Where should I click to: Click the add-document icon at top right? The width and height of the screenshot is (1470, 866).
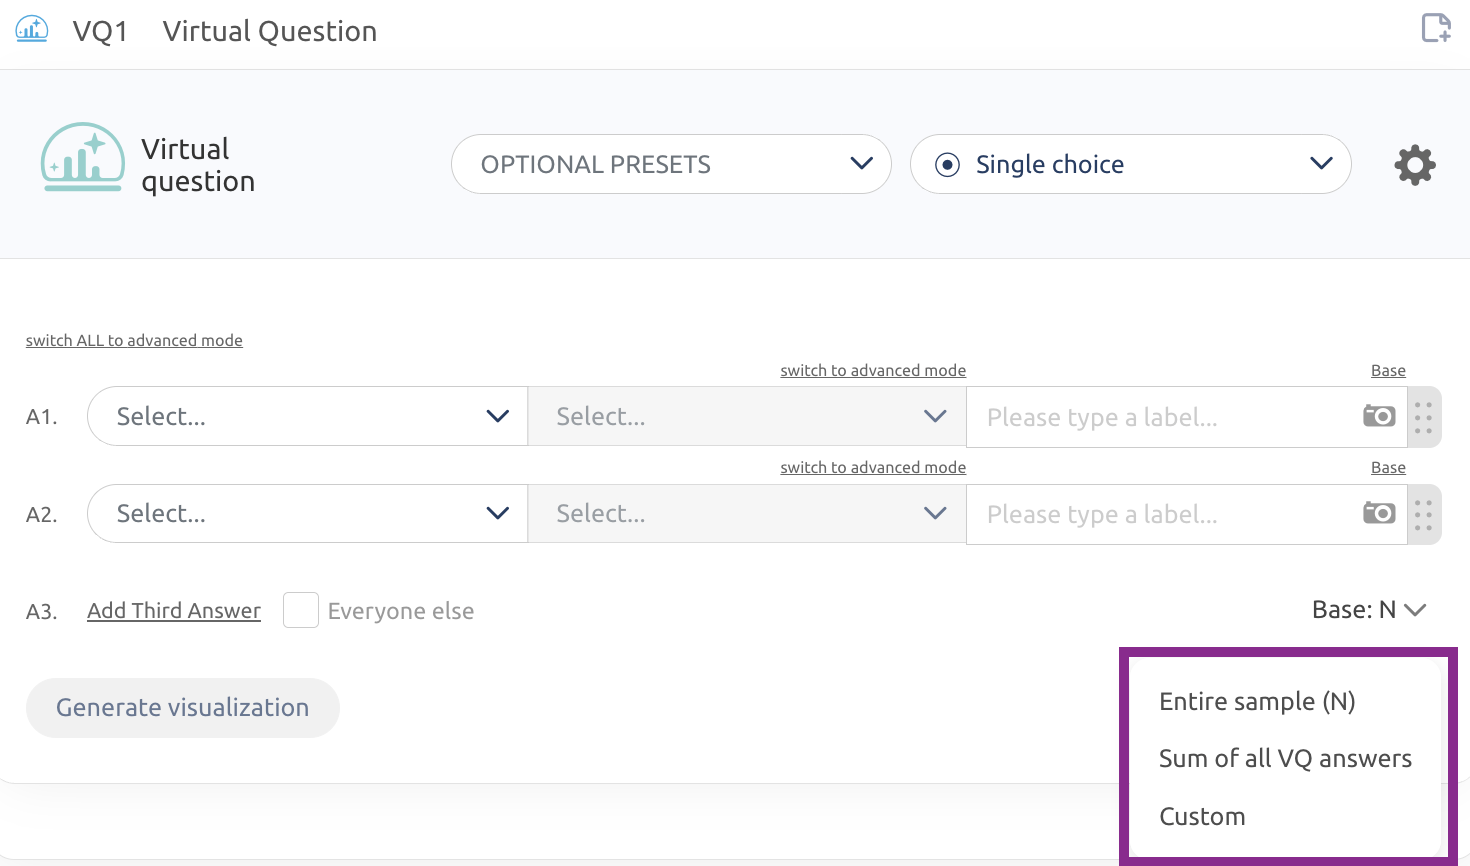(x=1436, y=28)
